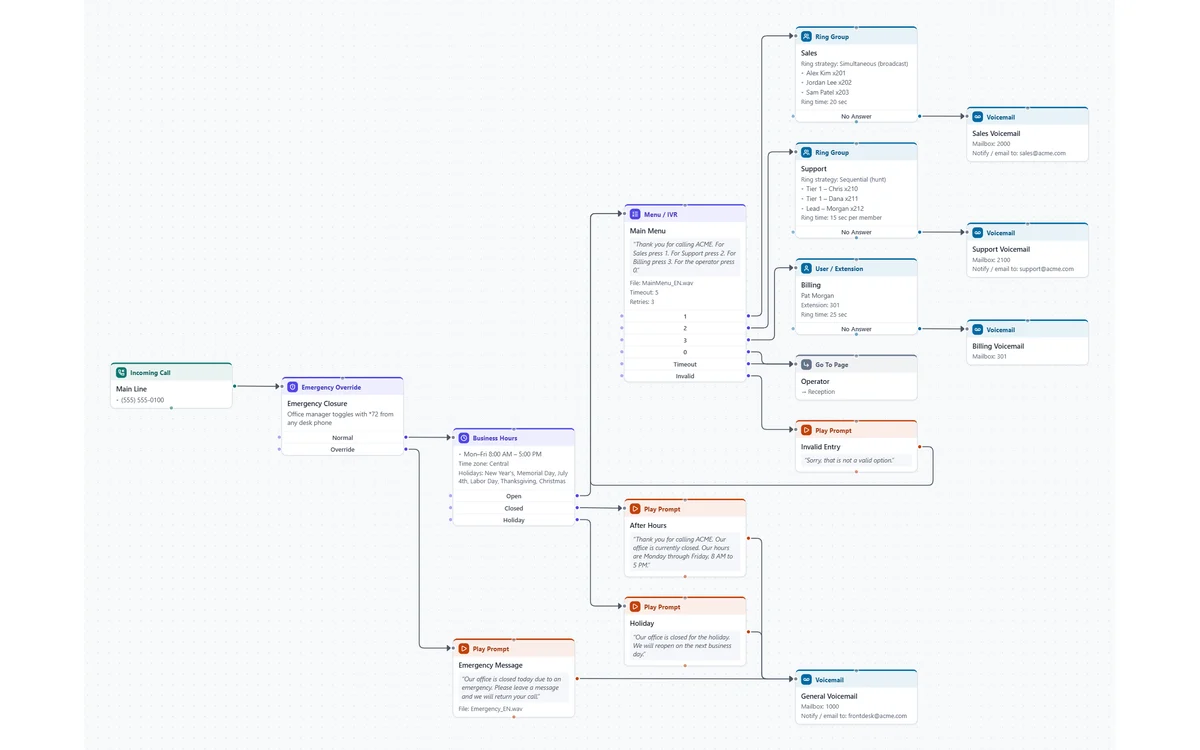Screen dimensions: 1200x750
Task: Click the Emergency Closure title
Action: point(317,404)
